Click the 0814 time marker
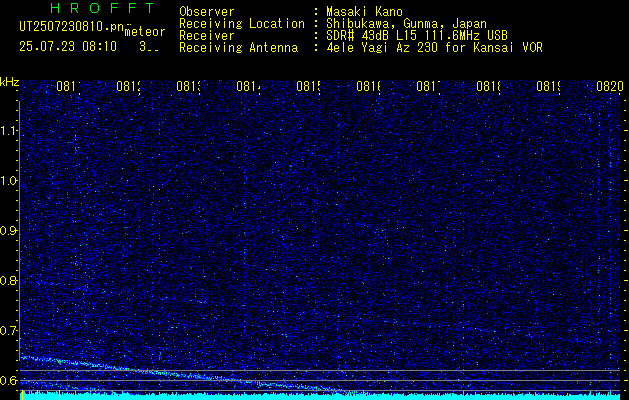Viewport: 629px width, 400px height. (x=248, y=87)
